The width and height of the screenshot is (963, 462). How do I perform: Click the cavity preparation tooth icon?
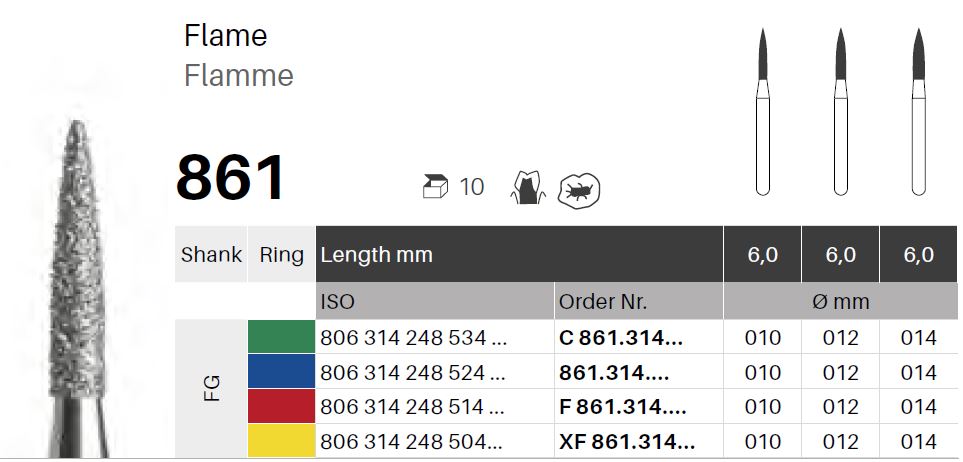coord(579,190)
